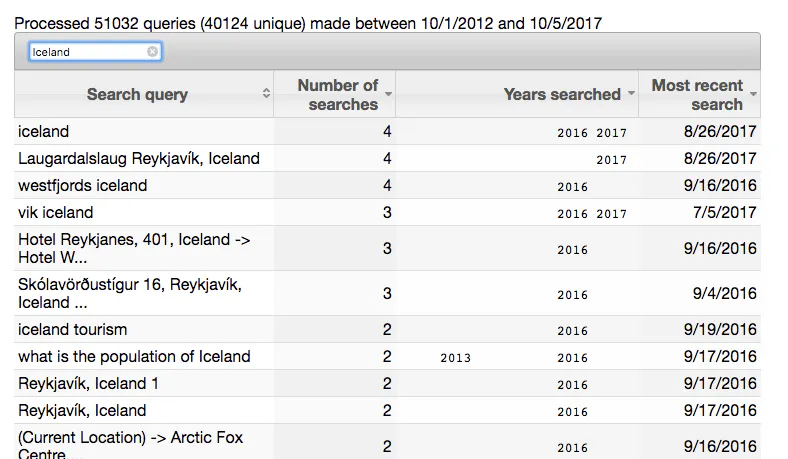
Task: Sort by Years searched arrow
Action: 631,94
